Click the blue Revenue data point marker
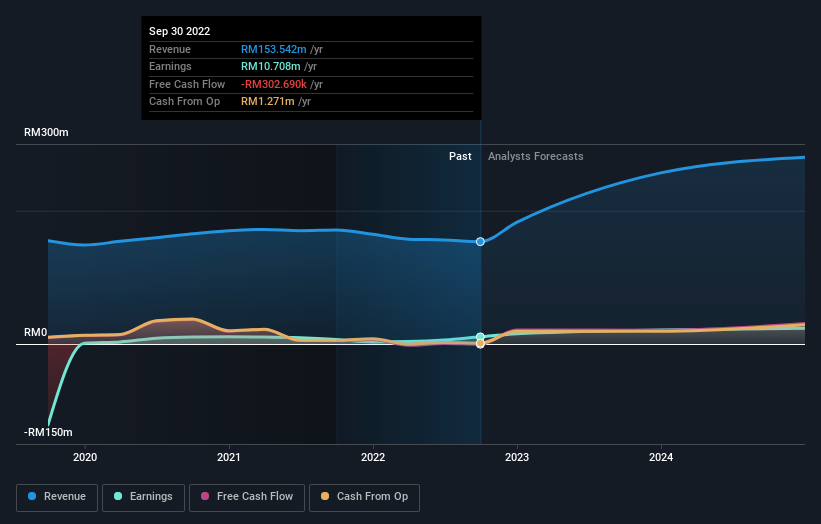Image resolution: width=821 pixels, height=524 pixels. tap(480, 241)
